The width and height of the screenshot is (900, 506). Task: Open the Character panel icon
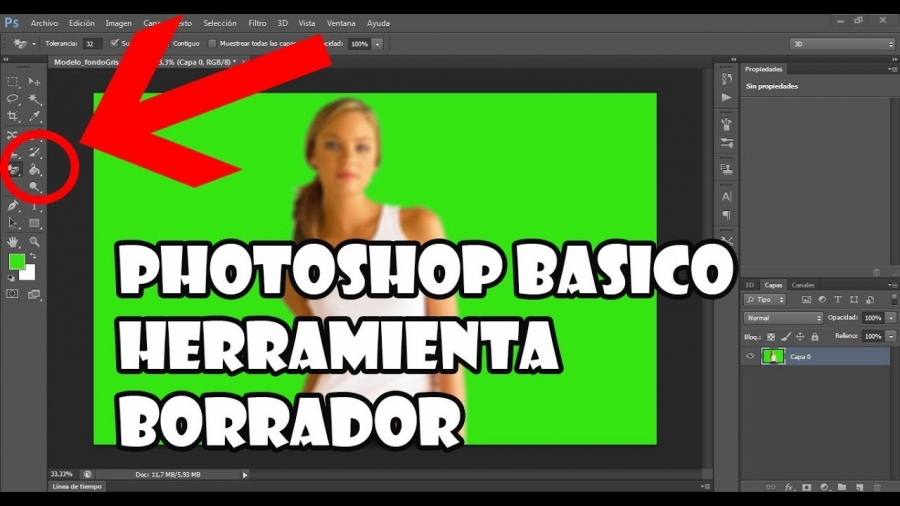pos(727,197)
